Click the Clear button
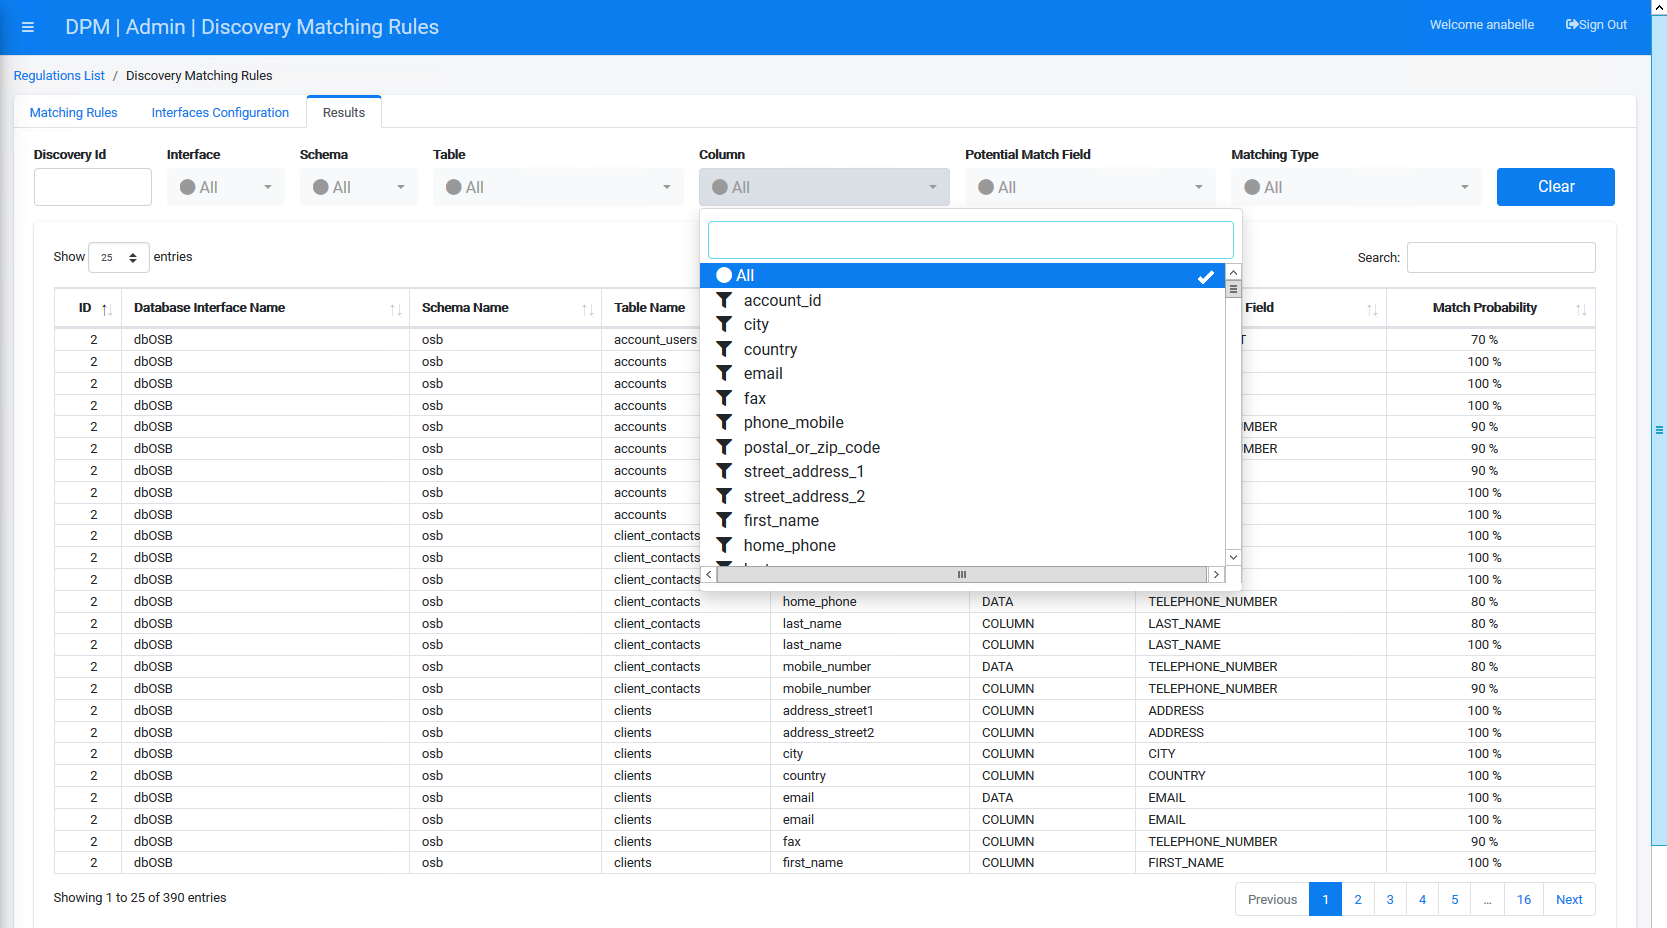This screenshot has height=928, width=1667. (1555, 187)
